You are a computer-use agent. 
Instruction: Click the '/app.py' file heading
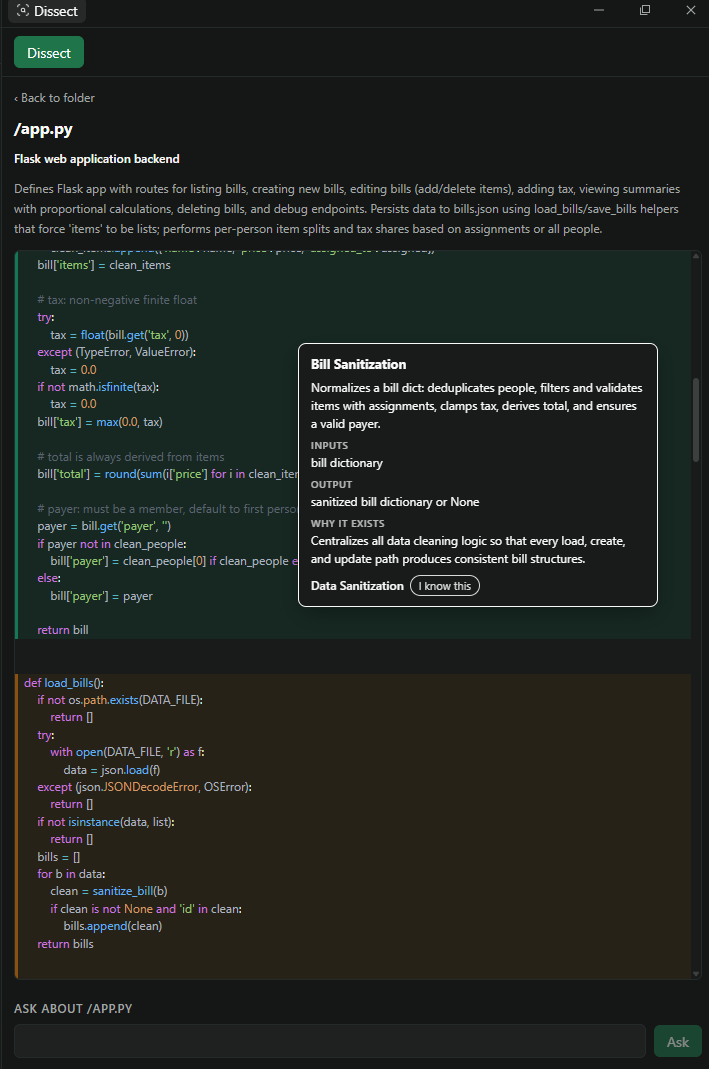pyautogui.click(x=43, y=129)
